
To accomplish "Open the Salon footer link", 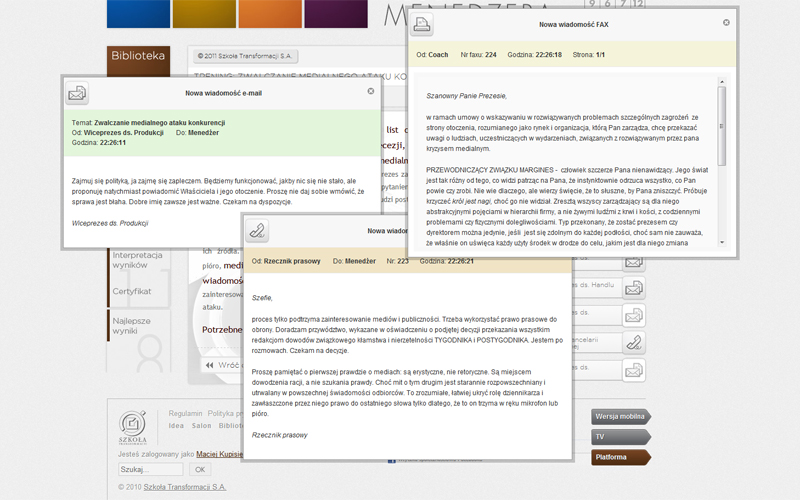I will [201, 426].
